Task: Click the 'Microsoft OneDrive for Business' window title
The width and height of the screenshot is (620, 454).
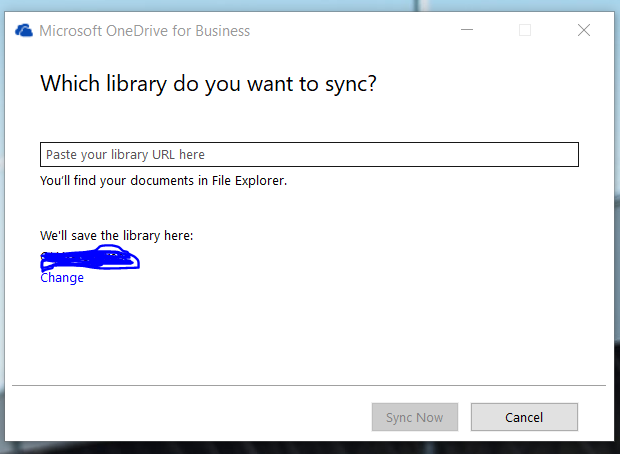Action: (145, 31)
